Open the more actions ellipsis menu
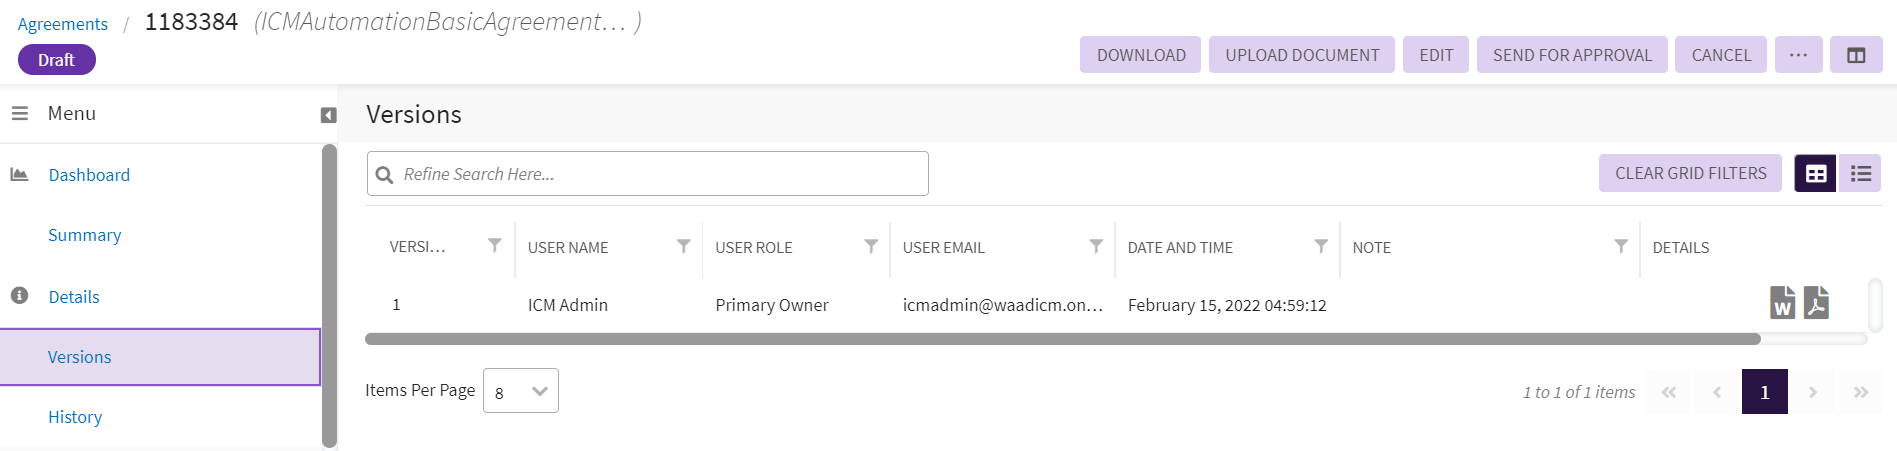This screenshot has height=451, width=1897. [1798, 55]
